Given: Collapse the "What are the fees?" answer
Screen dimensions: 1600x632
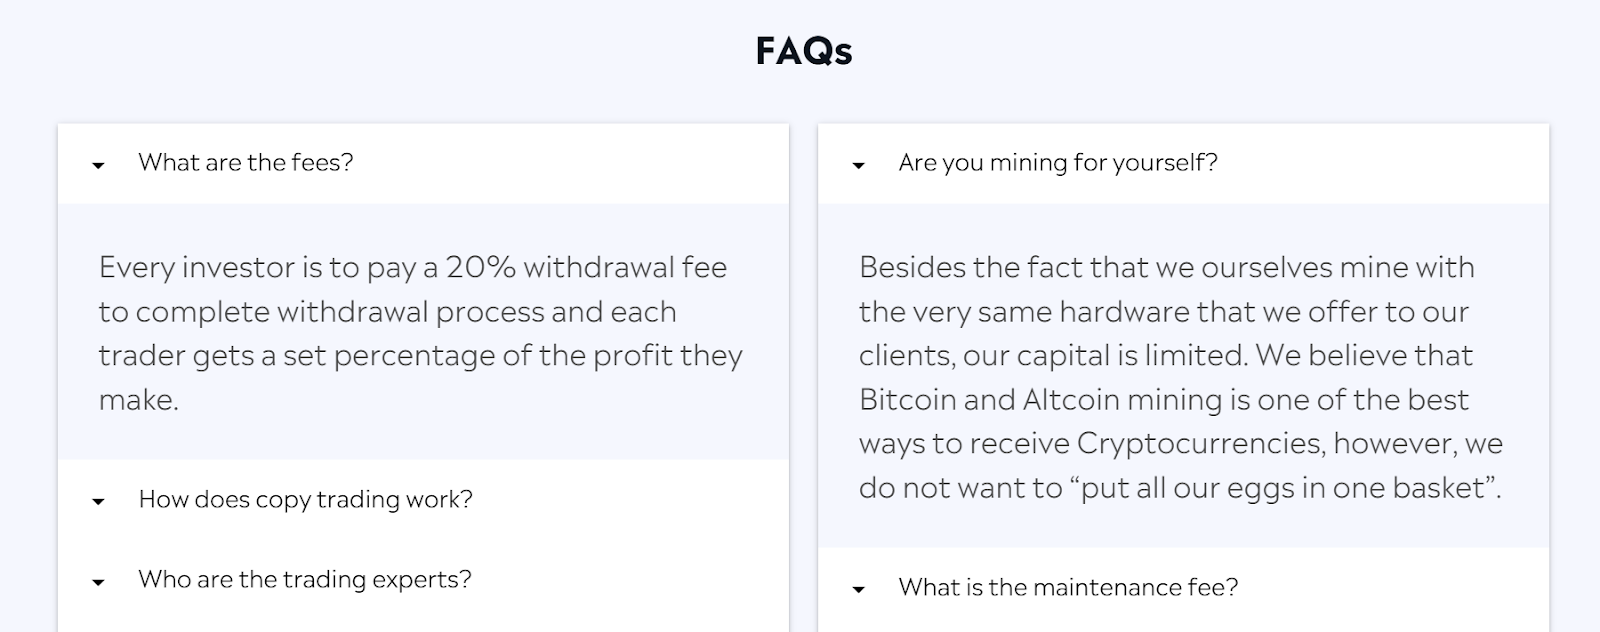Looking at the screenshot, I should point(245,162).
